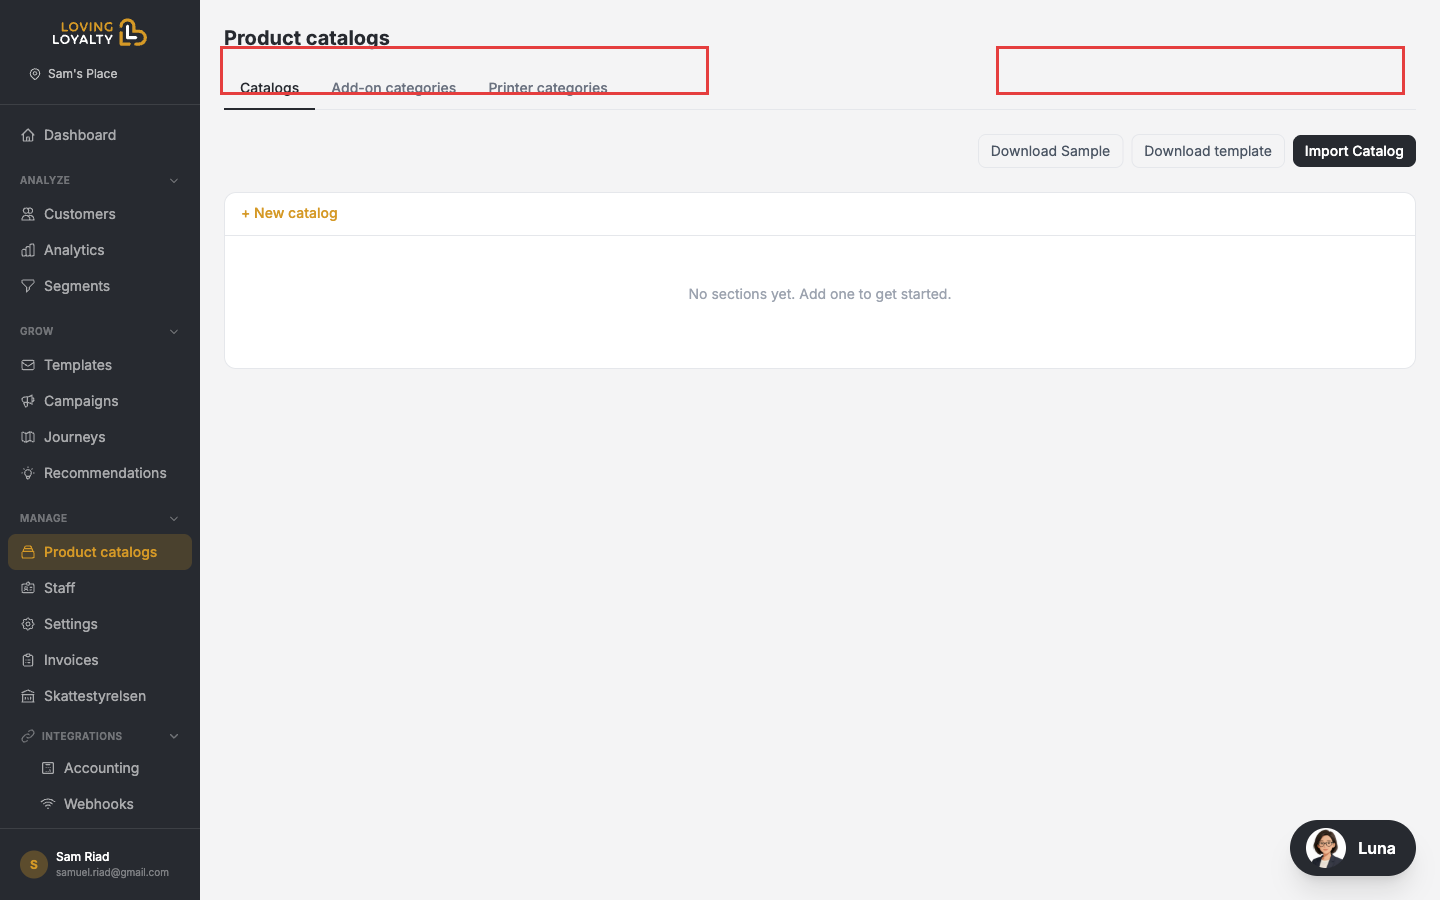Click the Skattestyrelsen building icon
Viewport: 1440px width, 900px height.
point(28,696)
